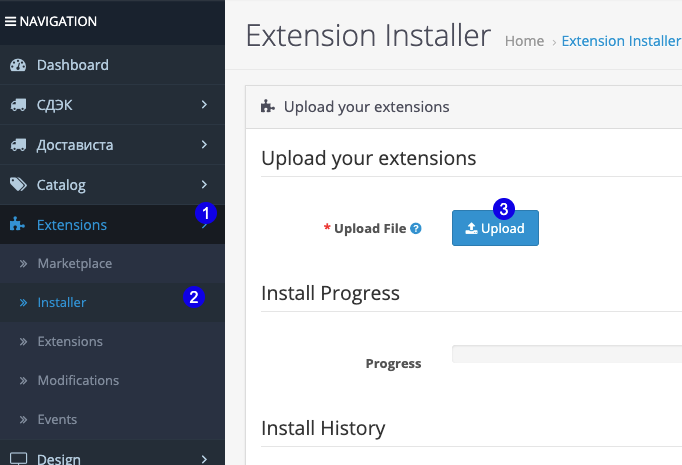The height and width of the screenshot is (465, 682).
Task: Click the install Progress bar
Action: [x=566, y=354]
